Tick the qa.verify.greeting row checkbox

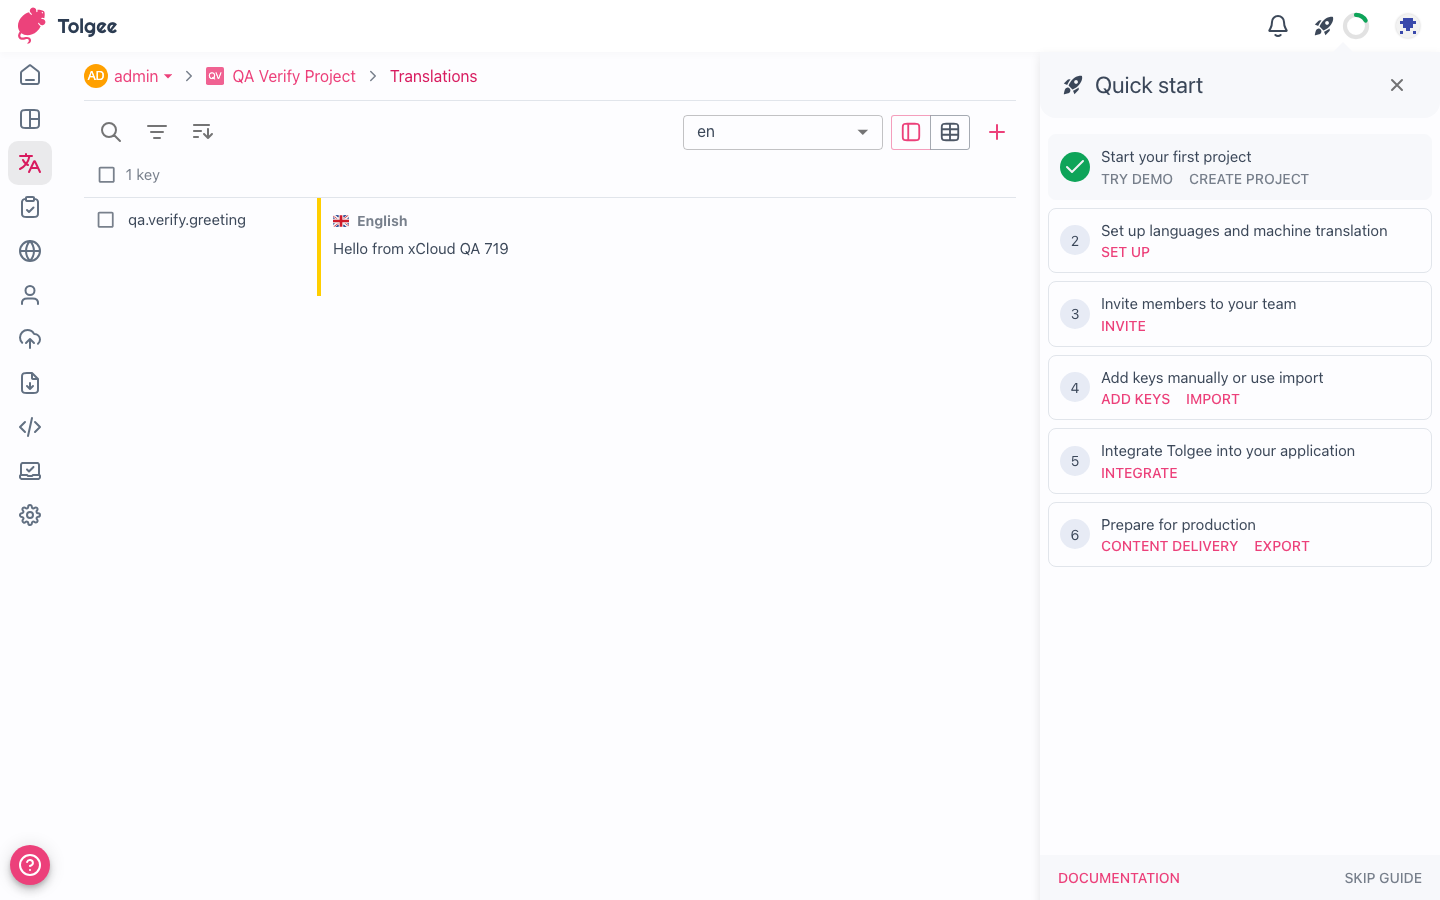tap(106, 220)
